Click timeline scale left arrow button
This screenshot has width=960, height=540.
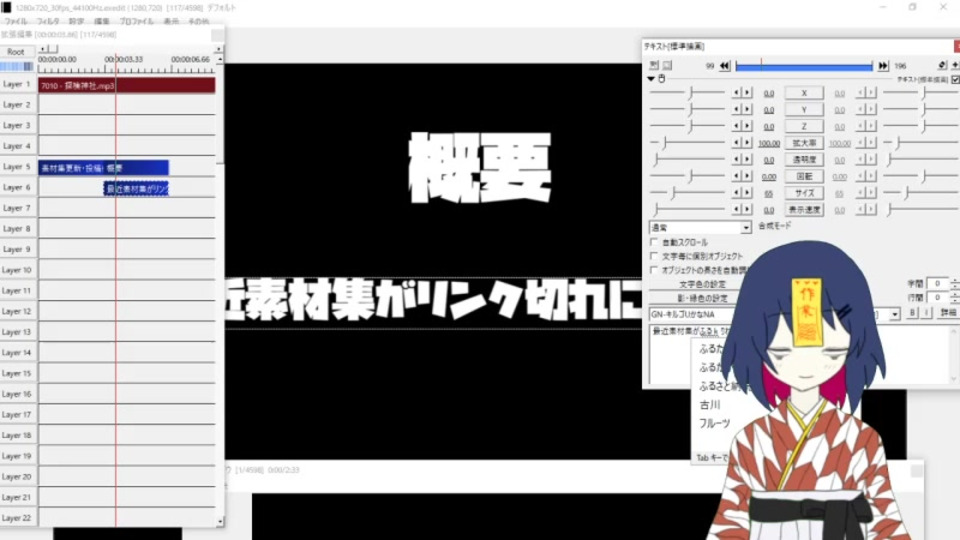(43, 48)
